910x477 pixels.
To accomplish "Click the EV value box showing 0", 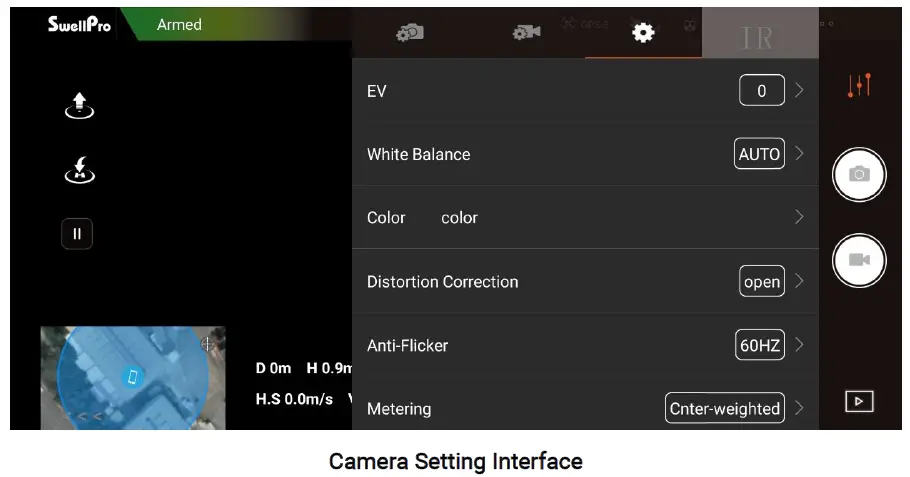I will (761, 91).
